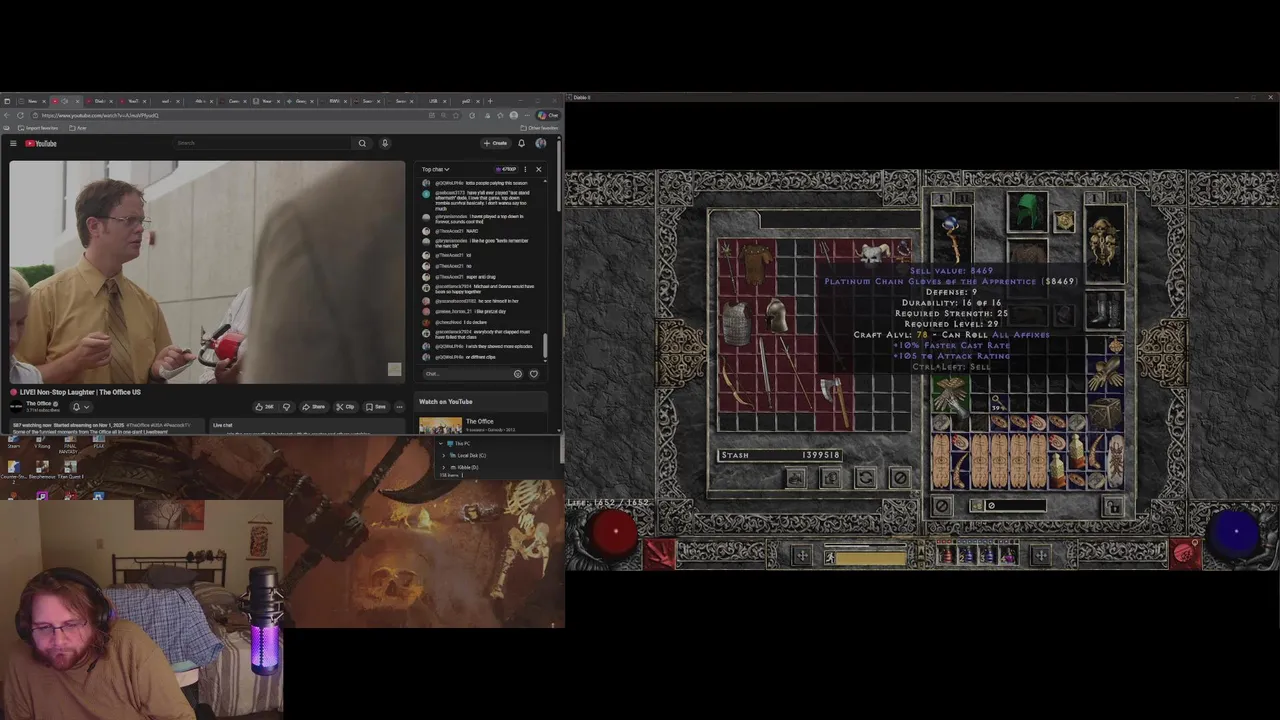The height and width of the screenshot is (720, 1280).
Task: Select the green hood helm slot
Action: point(1027,213)
